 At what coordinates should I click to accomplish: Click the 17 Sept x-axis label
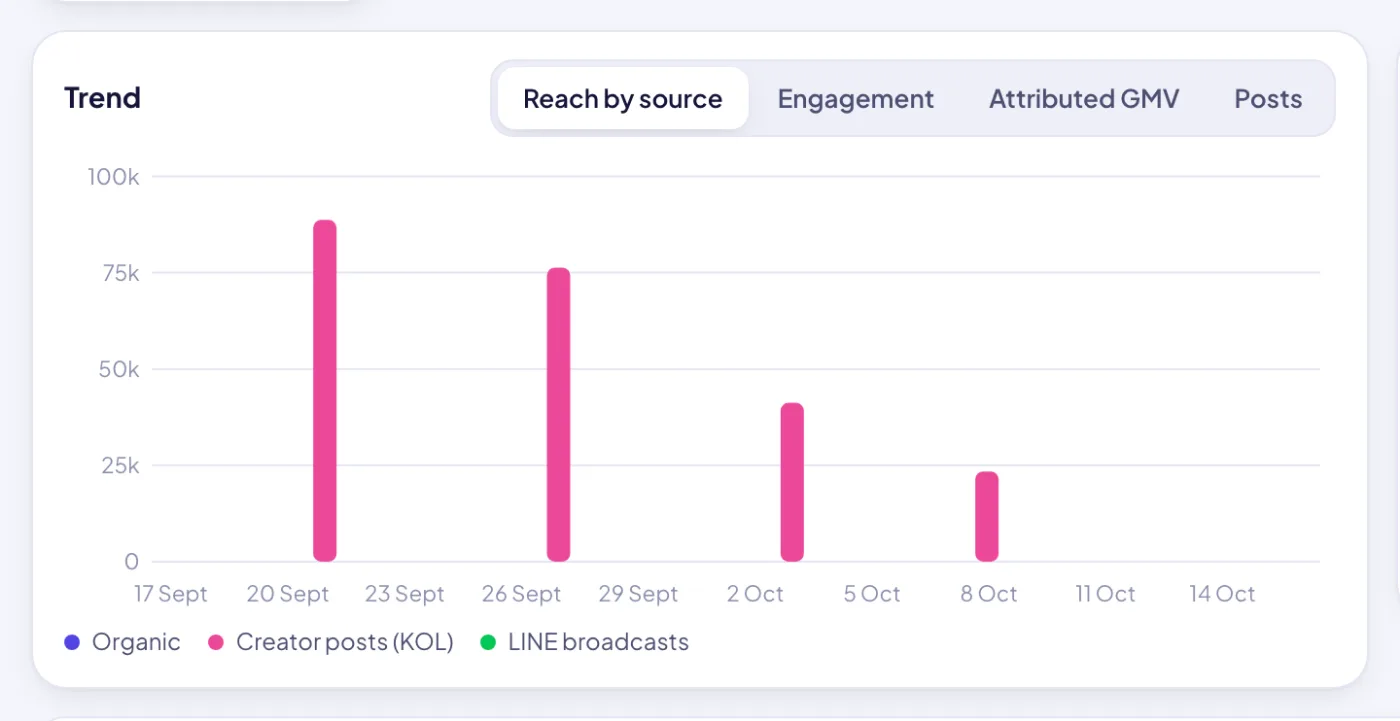coord(171,594)
